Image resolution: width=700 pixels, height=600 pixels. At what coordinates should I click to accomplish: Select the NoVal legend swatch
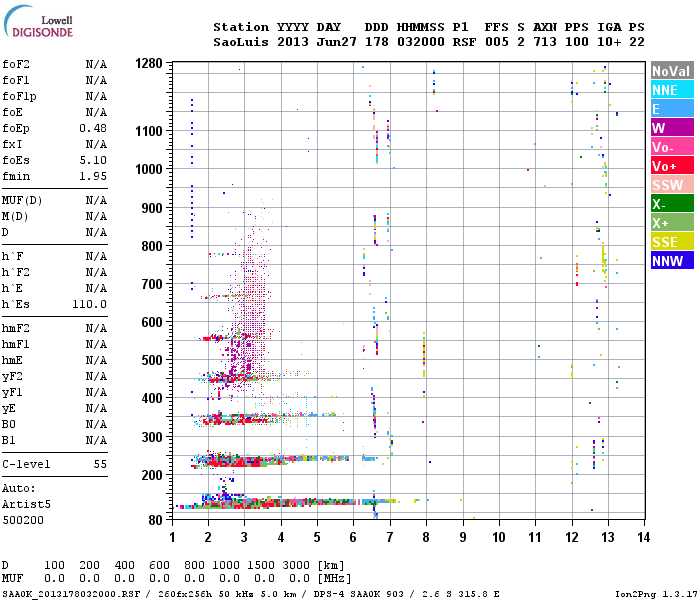[672, 71]
